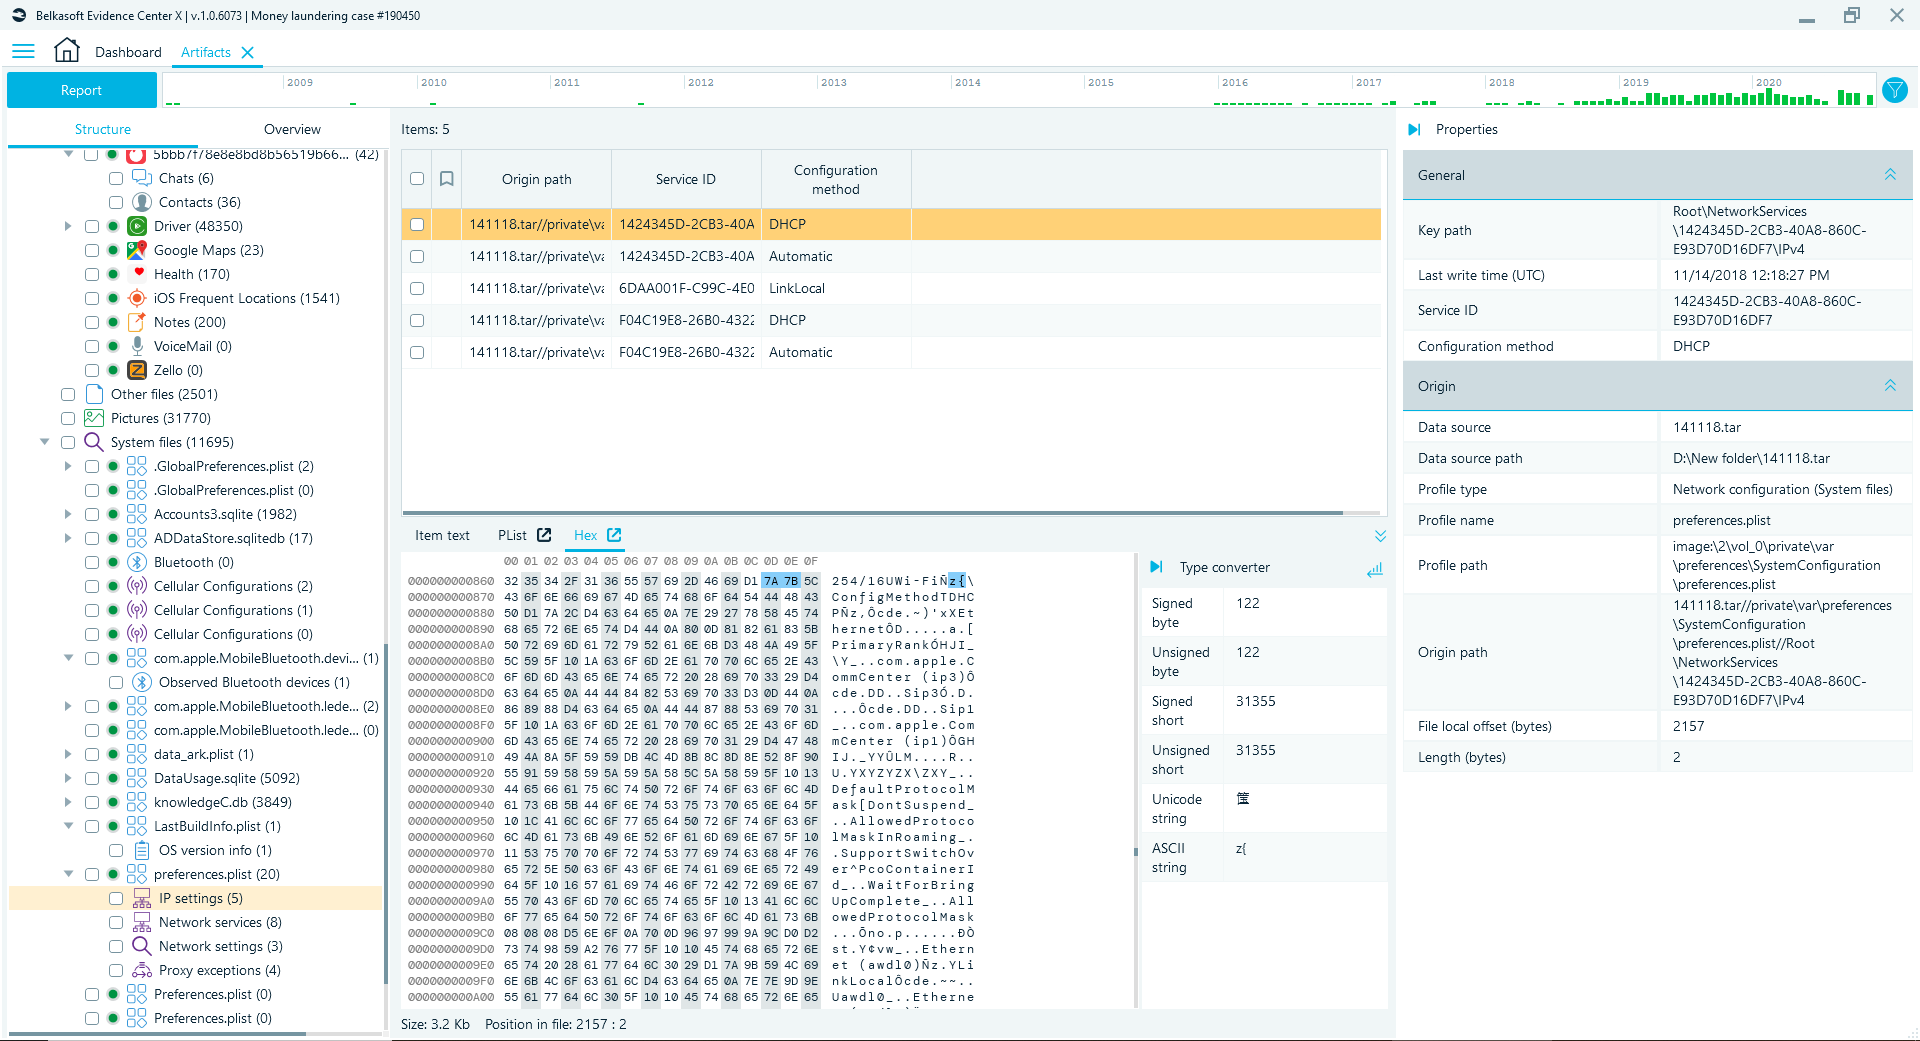
Task: Click the Zello app icon
Action: point(137,370)
